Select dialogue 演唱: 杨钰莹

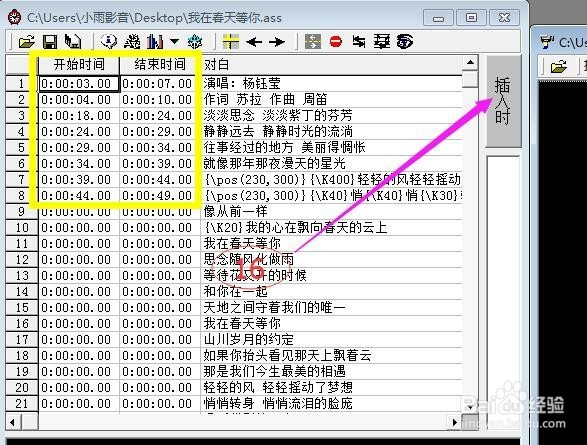[x=332, y=83]
